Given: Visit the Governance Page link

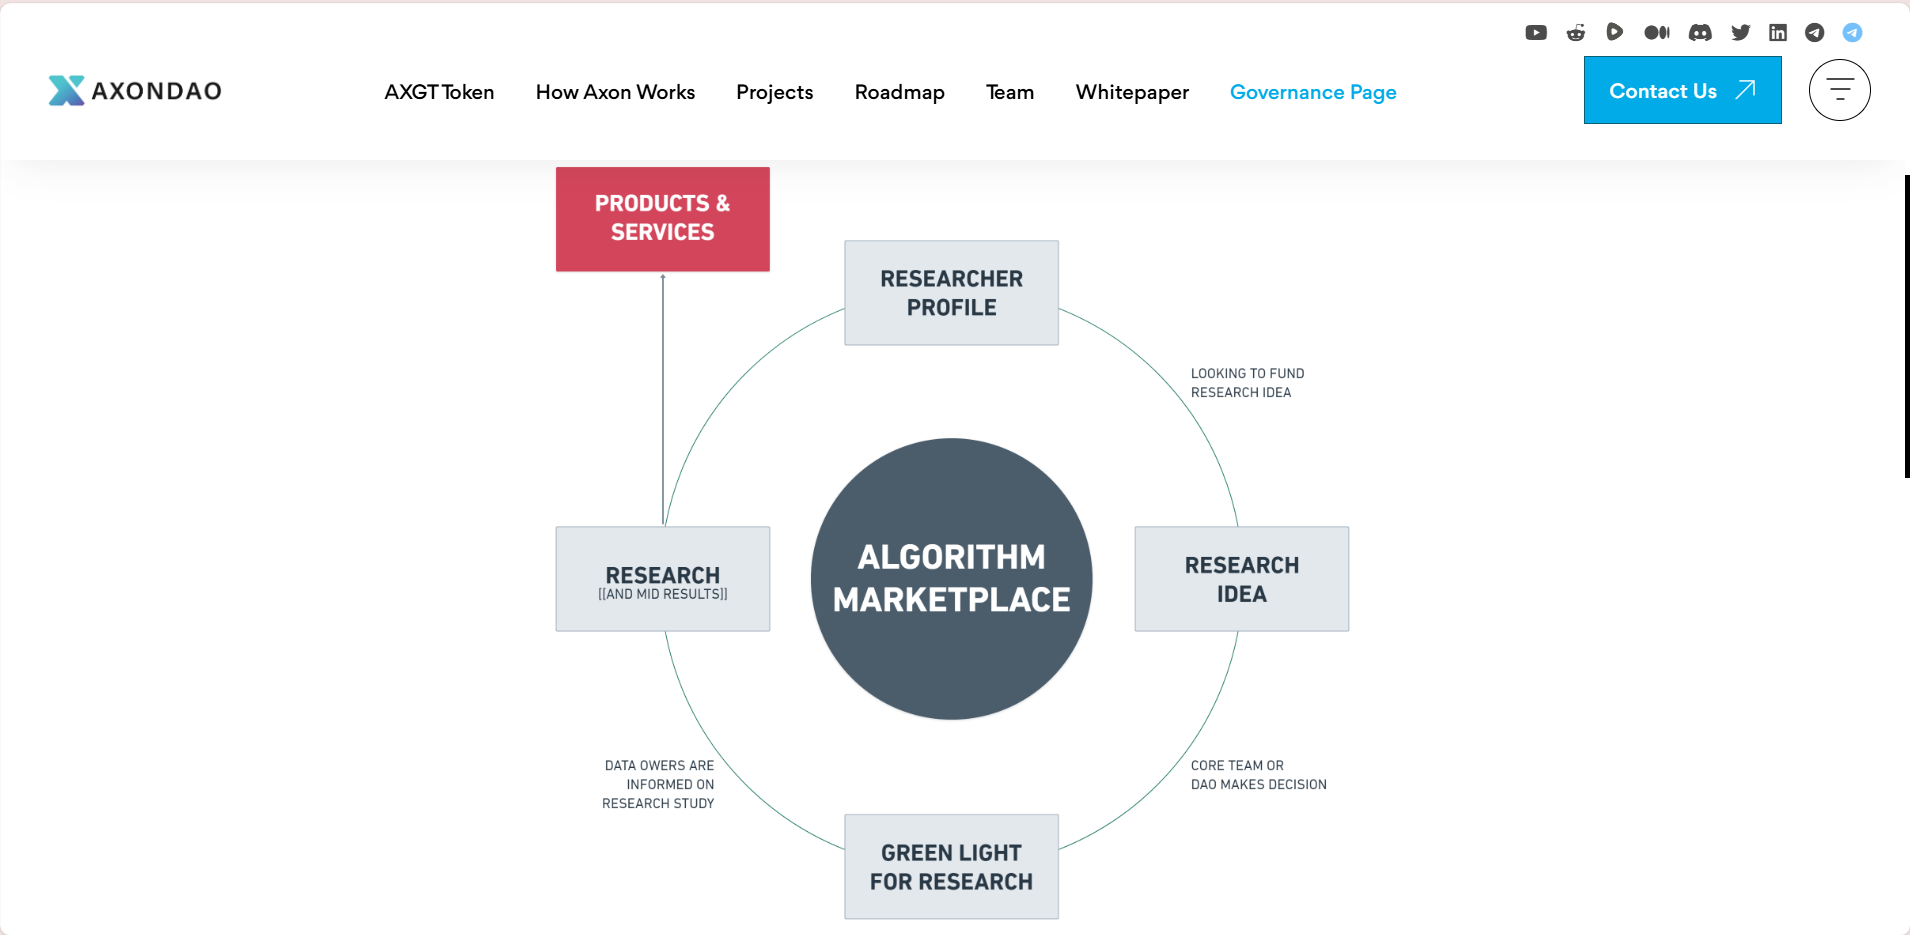Looking at the screenshot, I should [x=1313, y=92].
